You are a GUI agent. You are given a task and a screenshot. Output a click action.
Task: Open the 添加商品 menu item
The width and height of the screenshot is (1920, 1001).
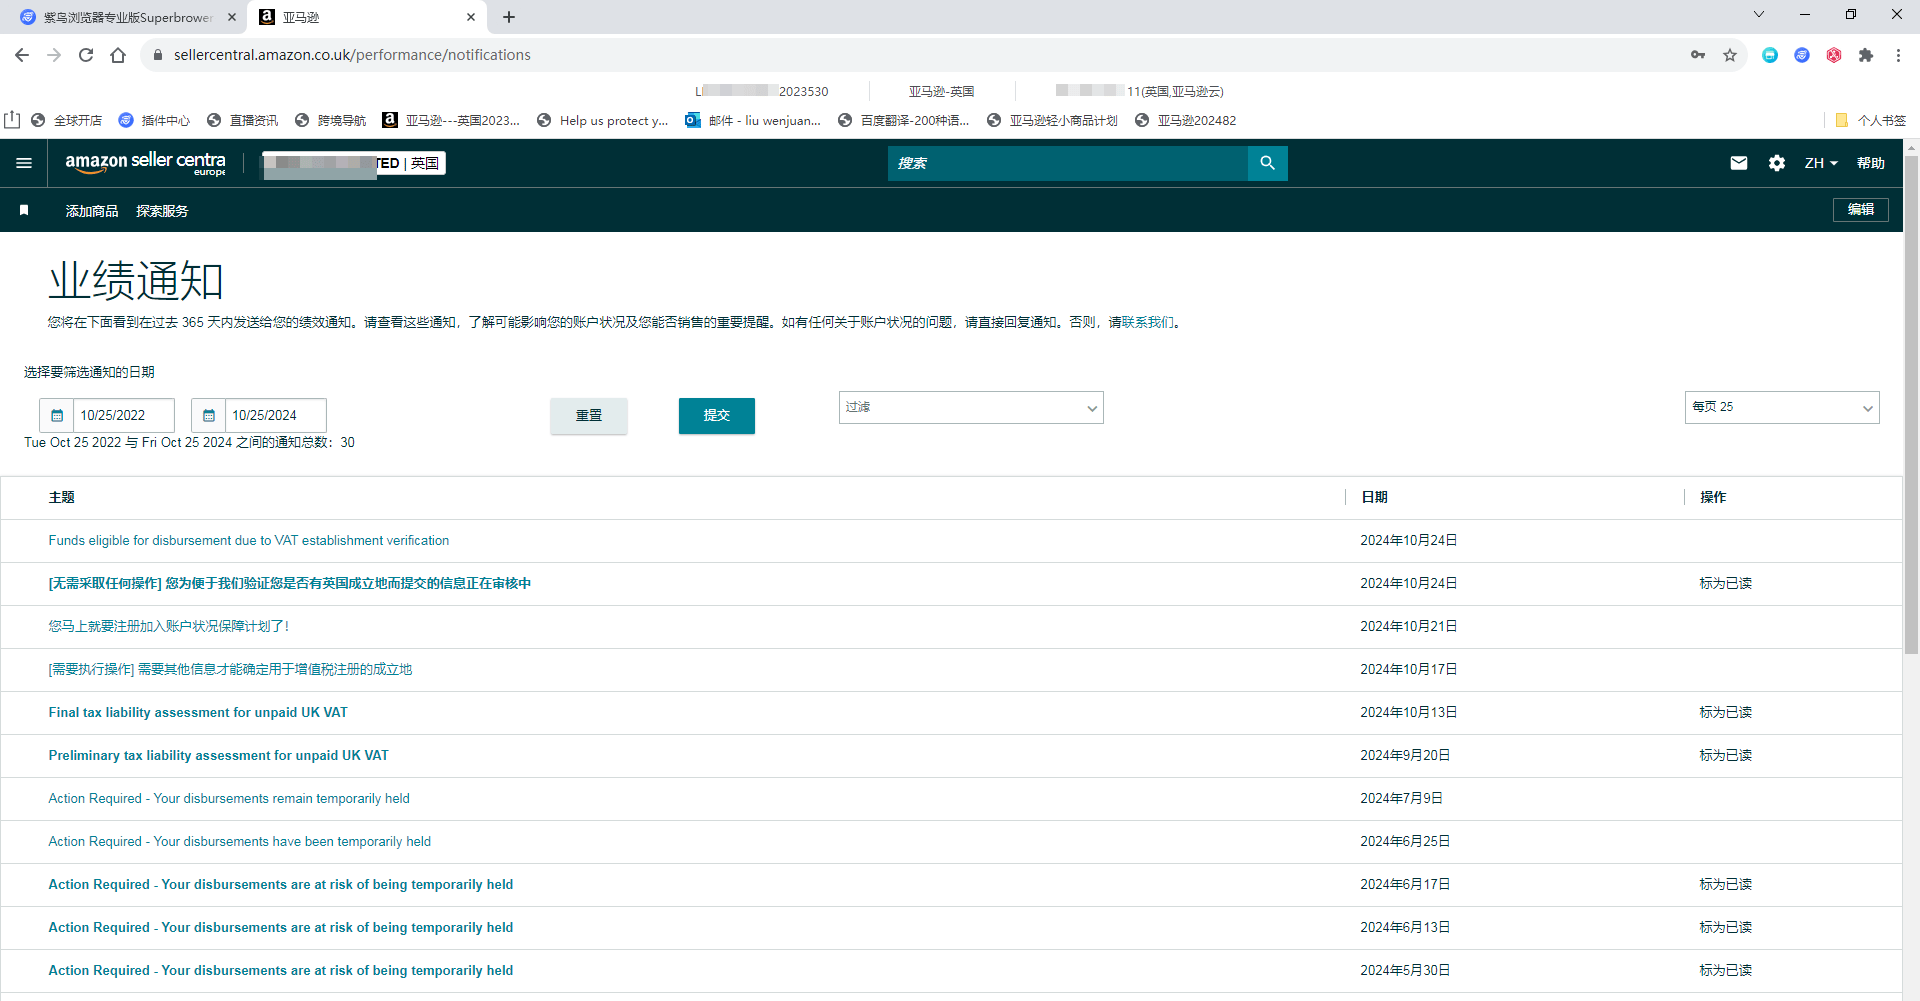coord(92,211)
